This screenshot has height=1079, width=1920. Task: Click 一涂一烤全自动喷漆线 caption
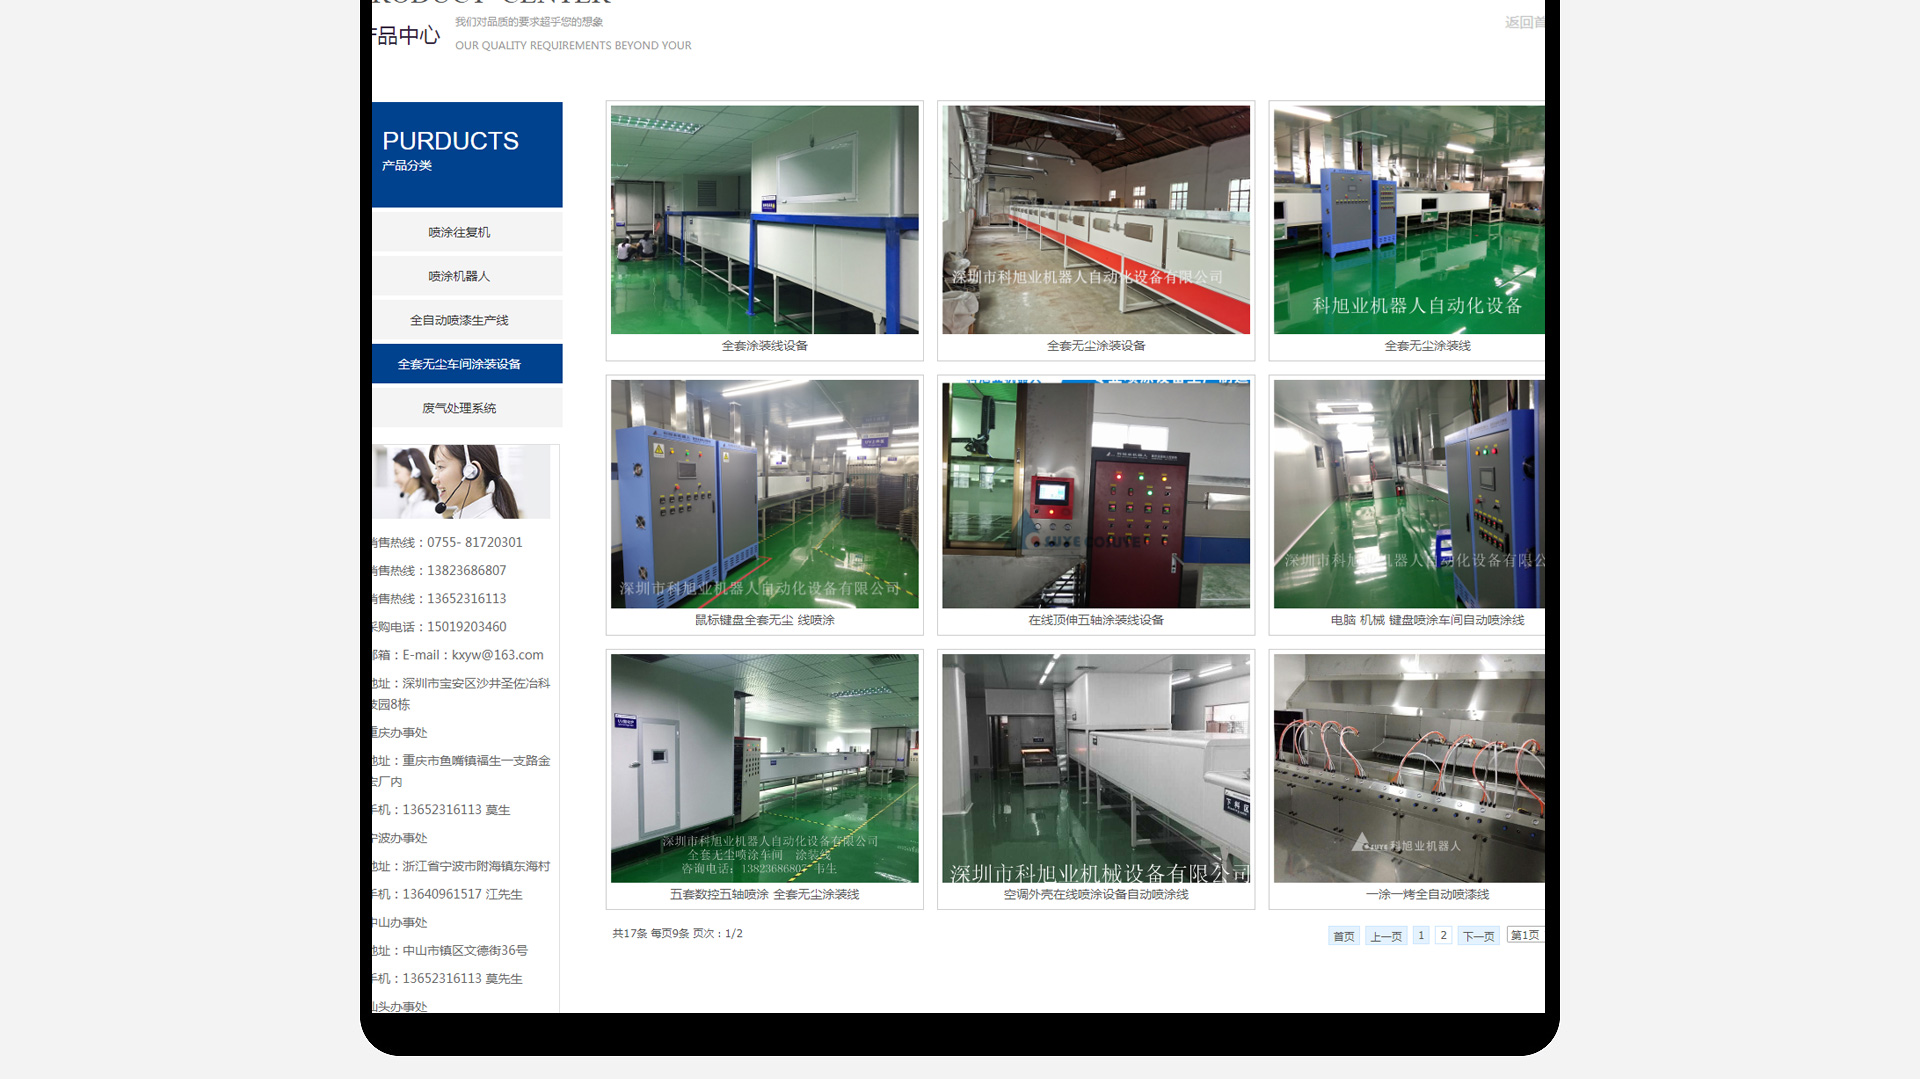1427,894
